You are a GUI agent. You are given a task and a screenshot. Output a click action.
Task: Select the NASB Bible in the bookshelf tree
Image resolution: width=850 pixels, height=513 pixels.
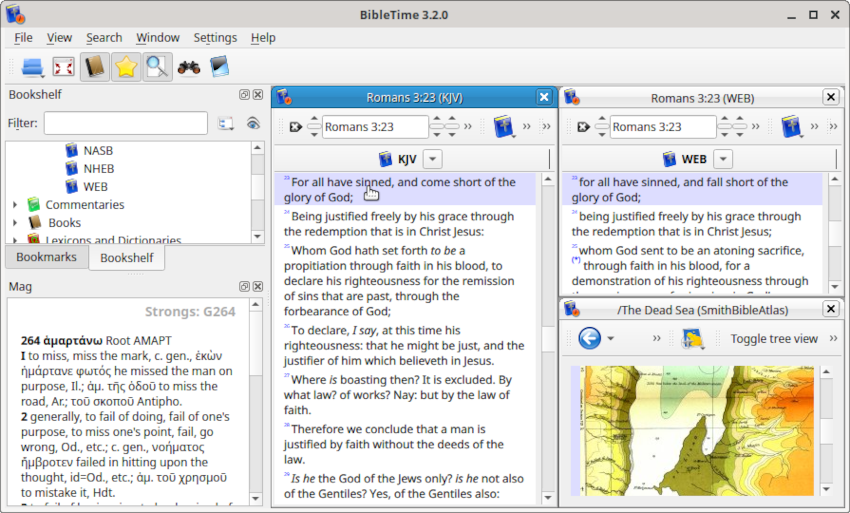(98, 150)
